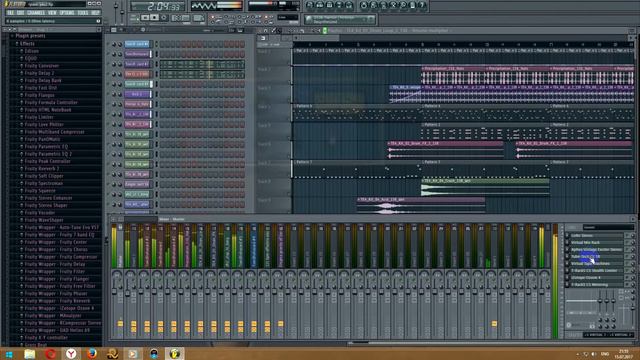The image size is (640, 360).
Task: Select the second channel name button
Action: [x=137, y=54]
